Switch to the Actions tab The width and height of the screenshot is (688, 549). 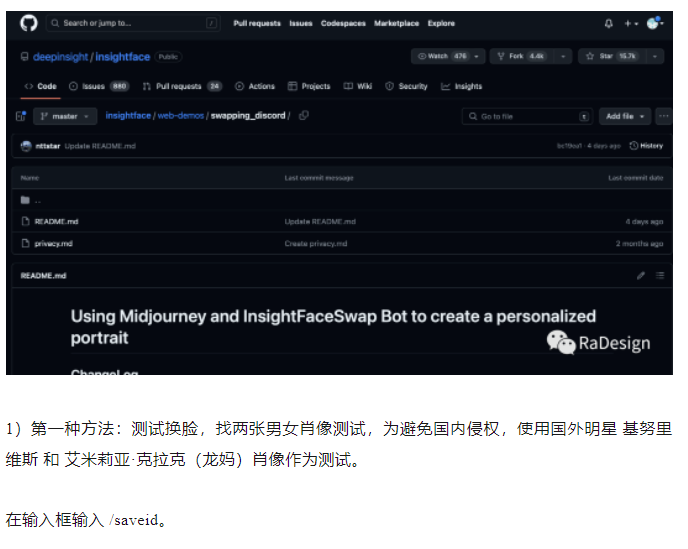tap(255, 86)
